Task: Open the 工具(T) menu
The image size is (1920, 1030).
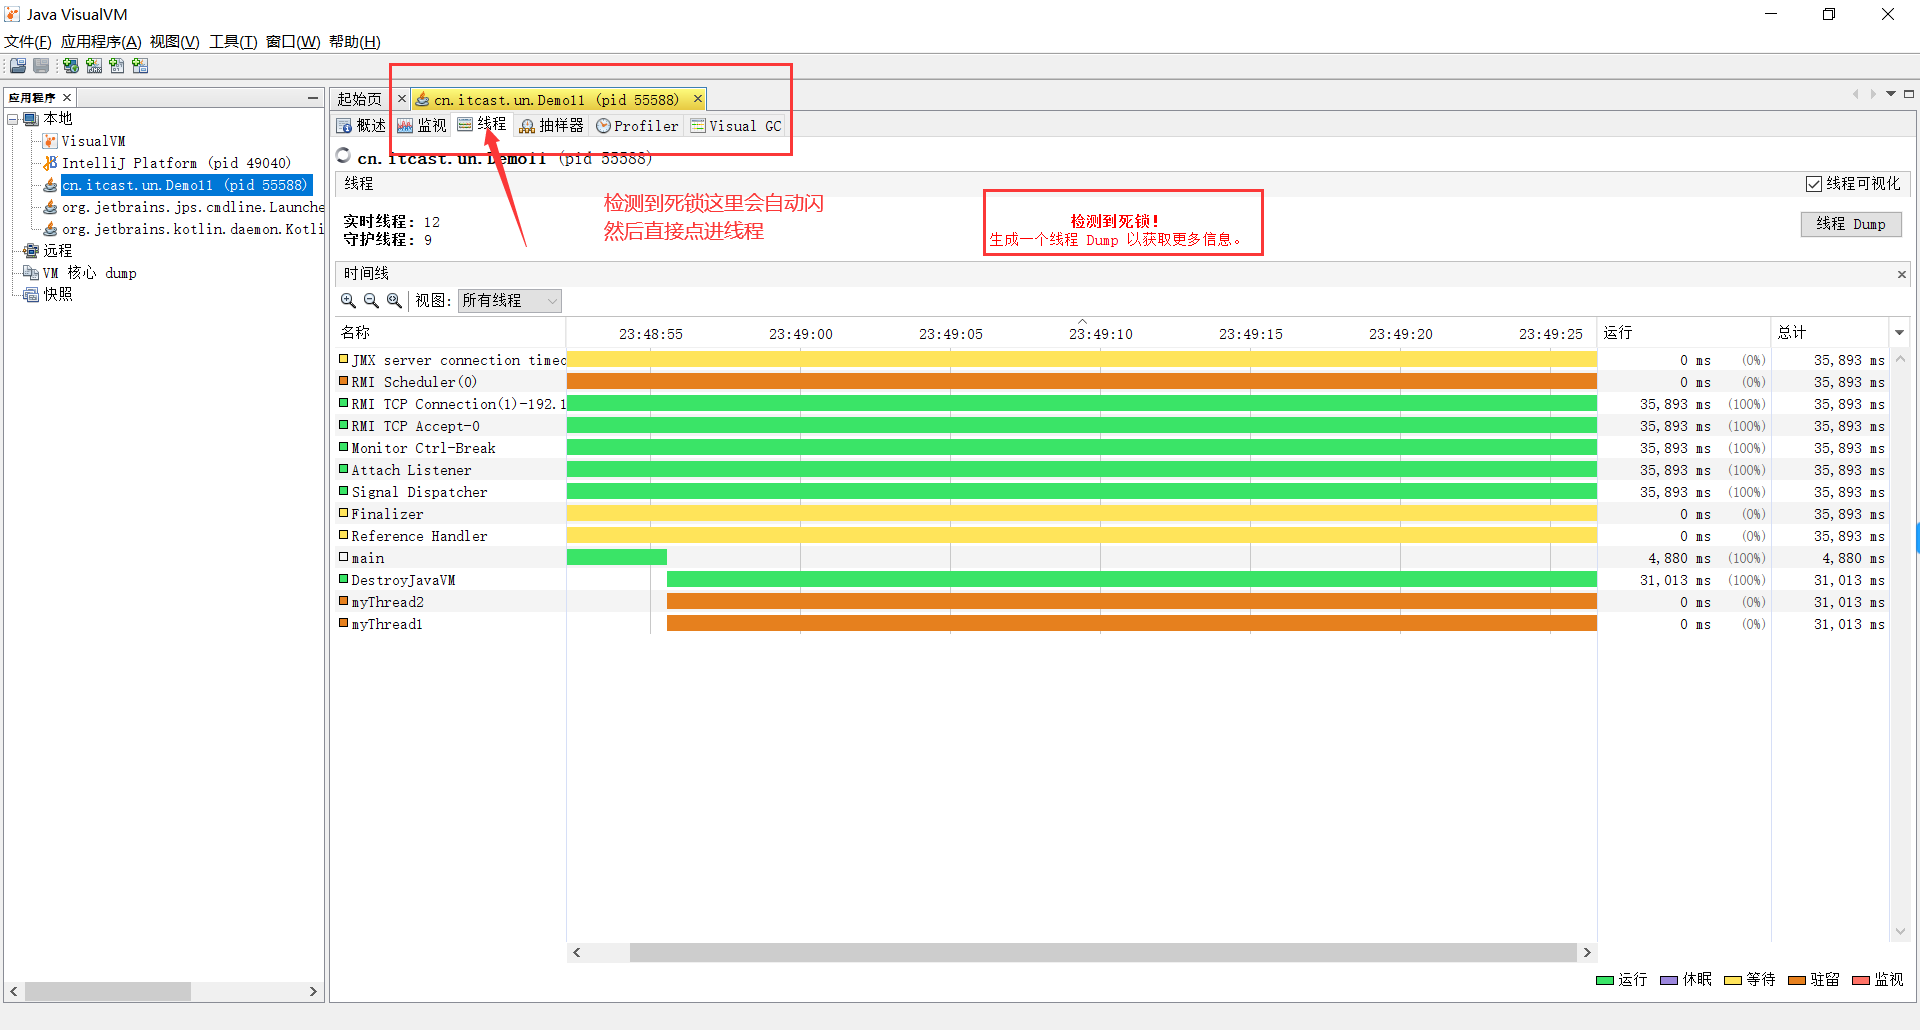Action: 232,42
